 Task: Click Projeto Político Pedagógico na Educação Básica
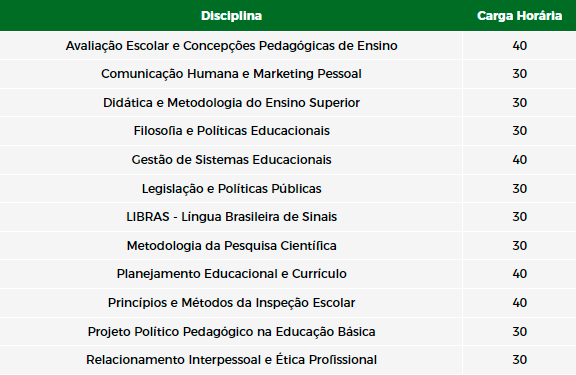[x=231, y=332]
